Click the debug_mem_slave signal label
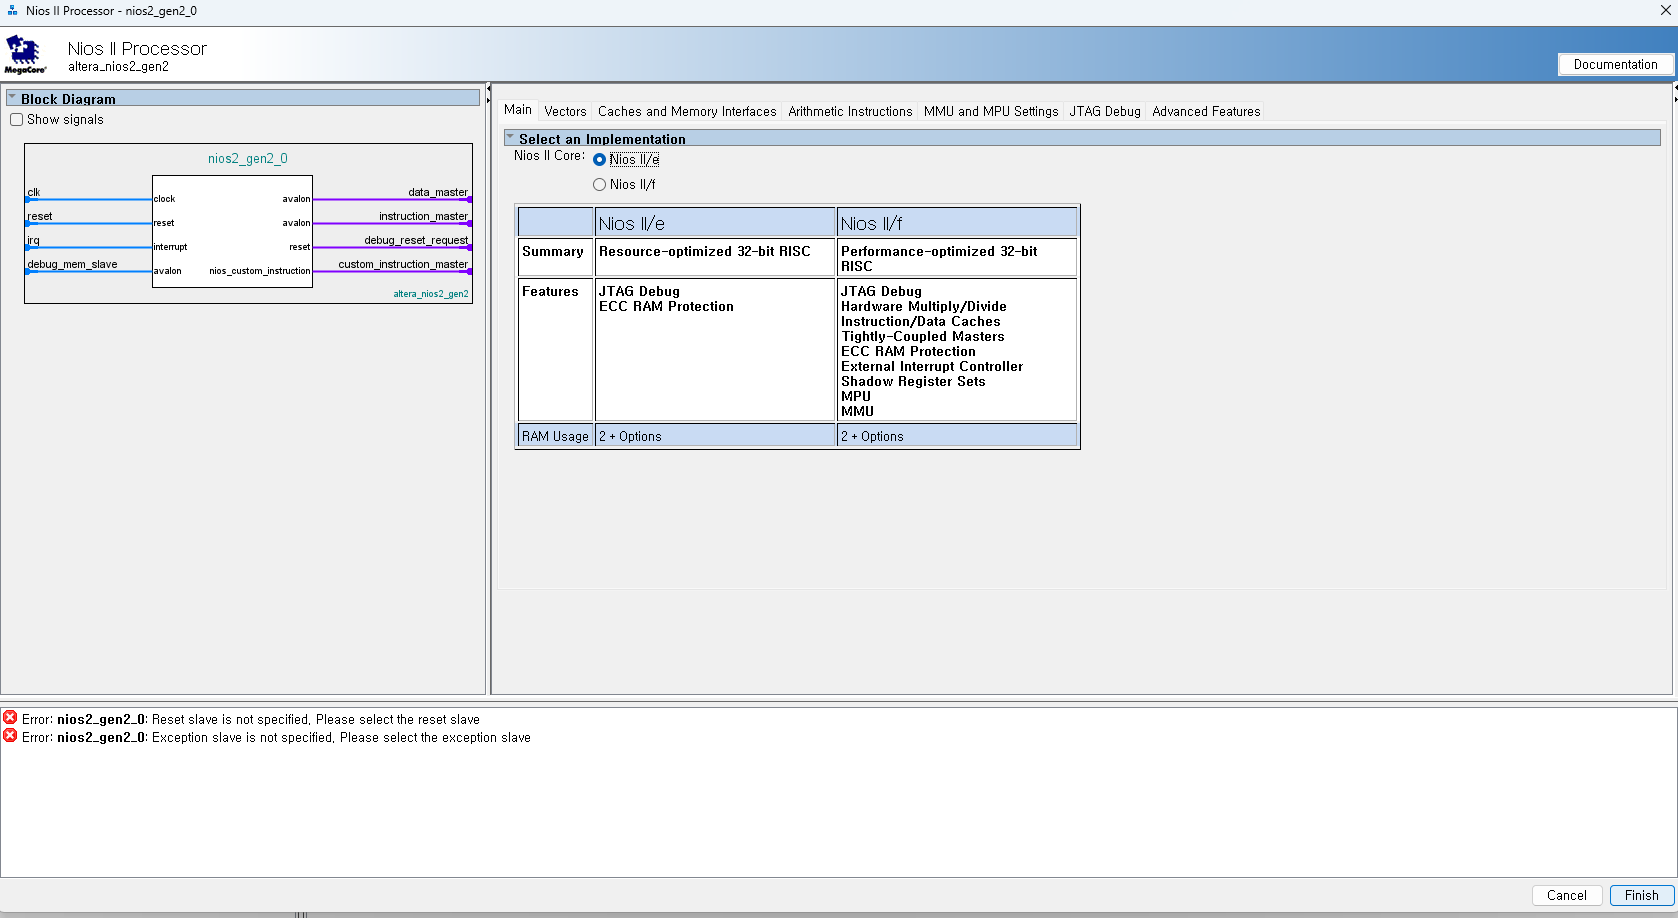1678x918 pixels. 72,264
